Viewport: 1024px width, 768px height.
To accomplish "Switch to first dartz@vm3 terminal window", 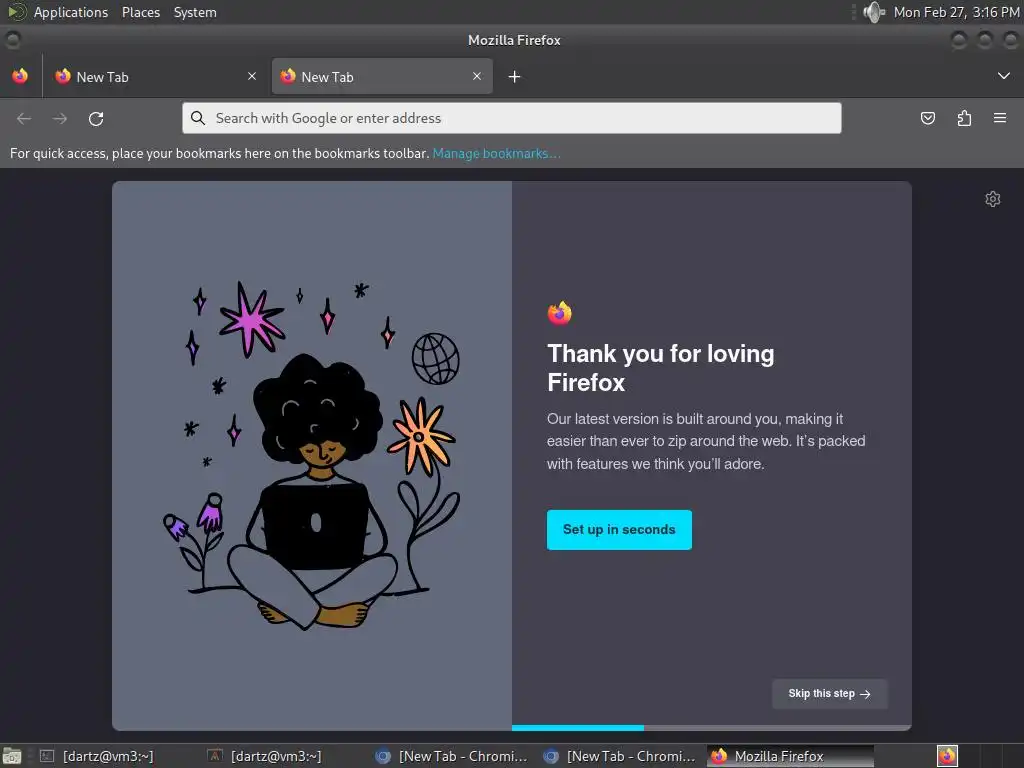I will click(108, 756).
